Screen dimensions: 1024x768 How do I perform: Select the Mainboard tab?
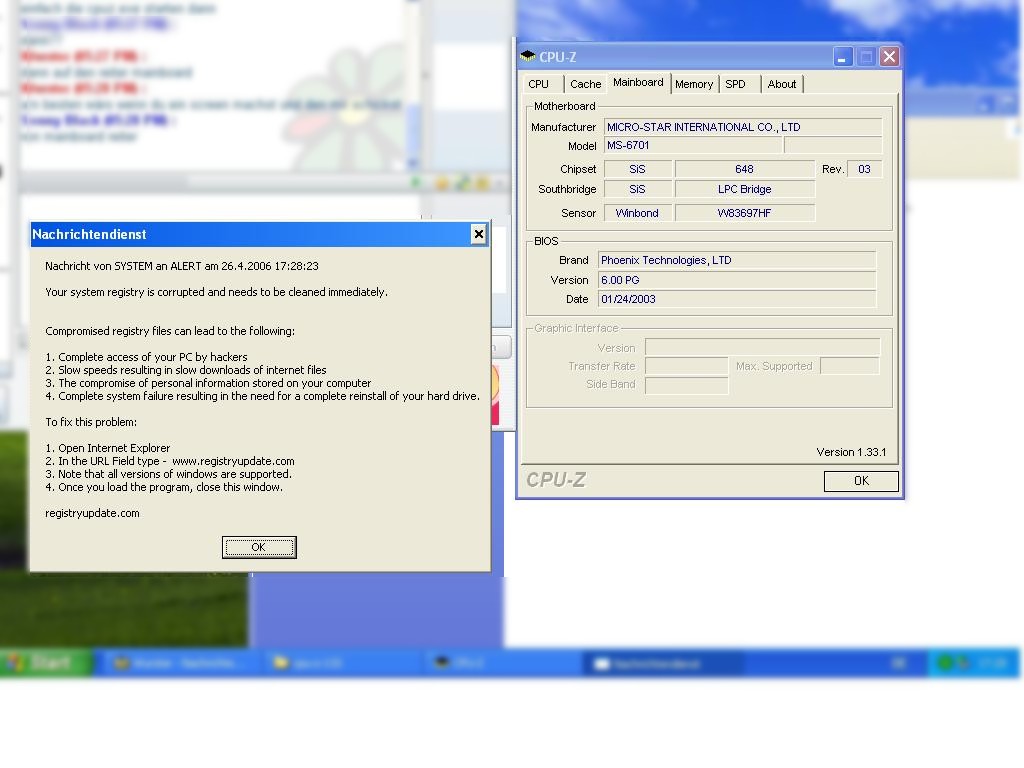pyautogui.click(x=638, y=83)
